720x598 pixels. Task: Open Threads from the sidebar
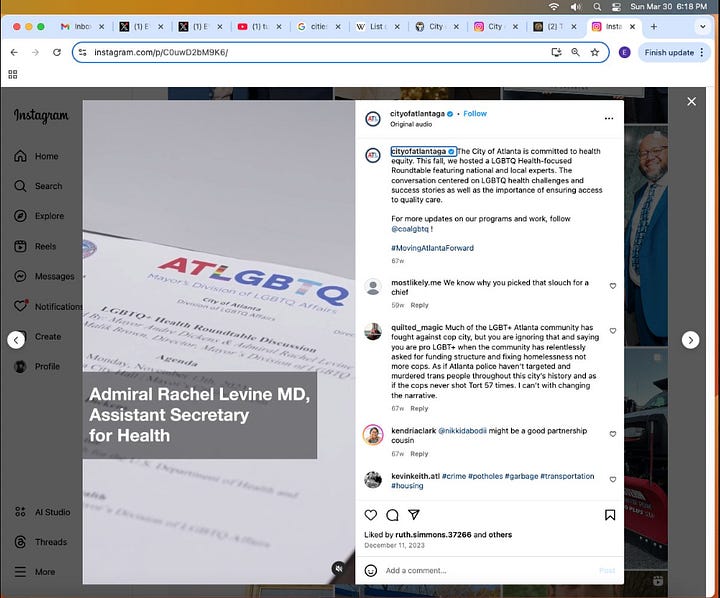tap(40, 542)
